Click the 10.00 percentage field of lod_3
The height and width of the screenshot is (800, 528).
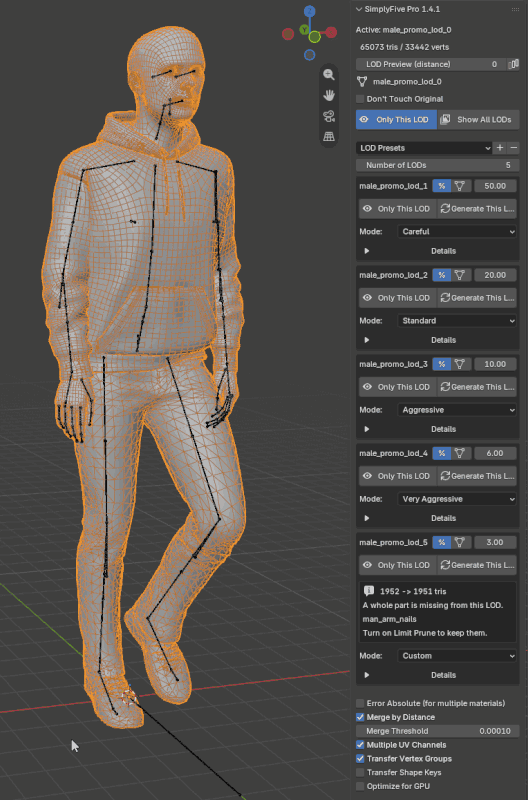[x=495, y=364]
